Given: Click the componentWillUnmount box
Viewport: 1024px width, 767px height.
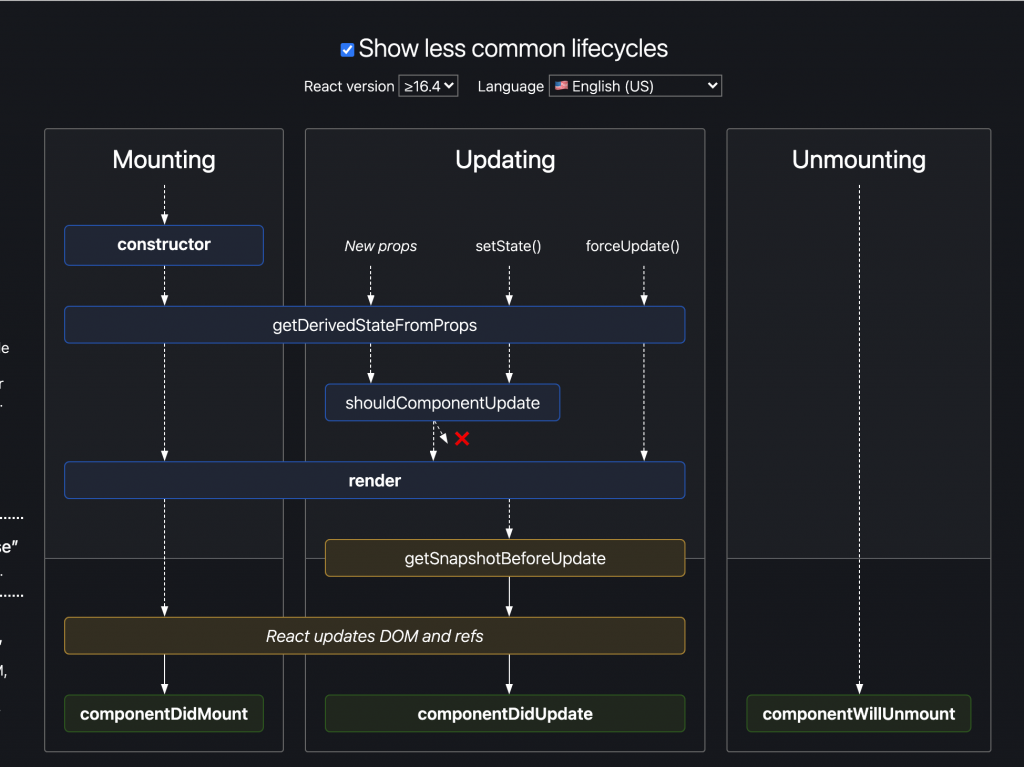Looking at the screenshot, I should (x=858, y=714).
